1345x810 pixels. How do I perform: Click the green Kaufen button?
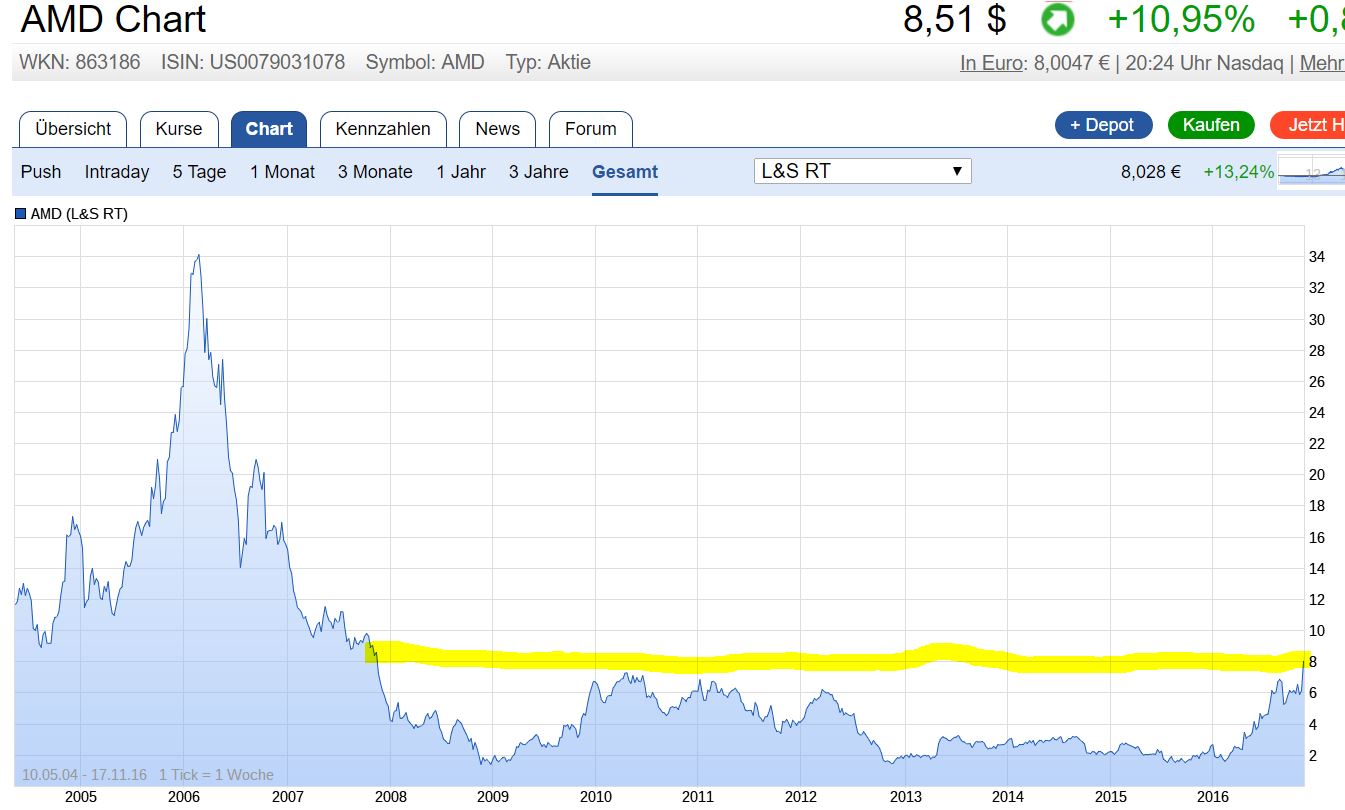pyautogui.click(x=1211, y=125)
